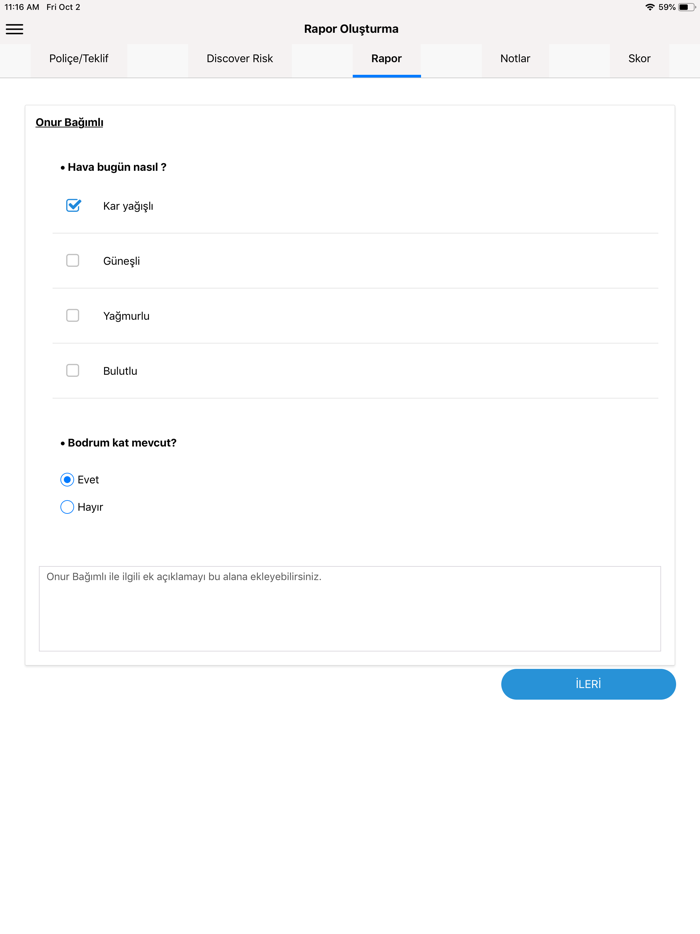Click the battery indicator in the status bar
The image size is (700, 934).
(x=688, y=6)
